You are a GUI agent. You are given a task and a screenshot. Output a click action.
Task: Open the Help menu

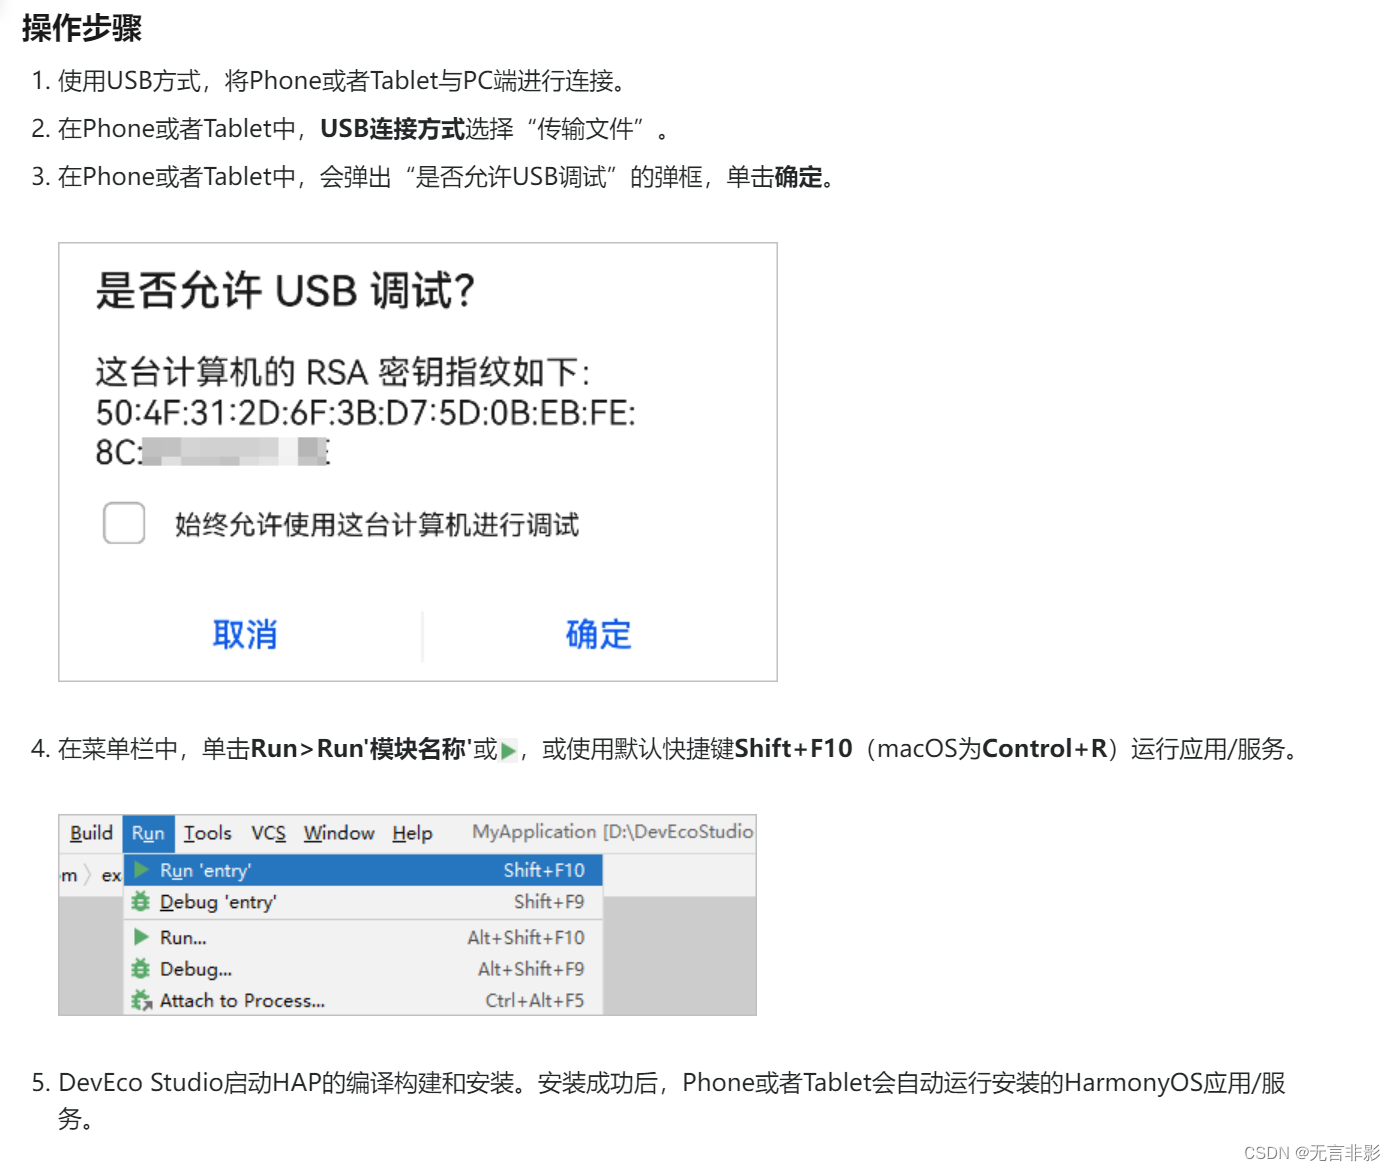[x=412, y=833]
